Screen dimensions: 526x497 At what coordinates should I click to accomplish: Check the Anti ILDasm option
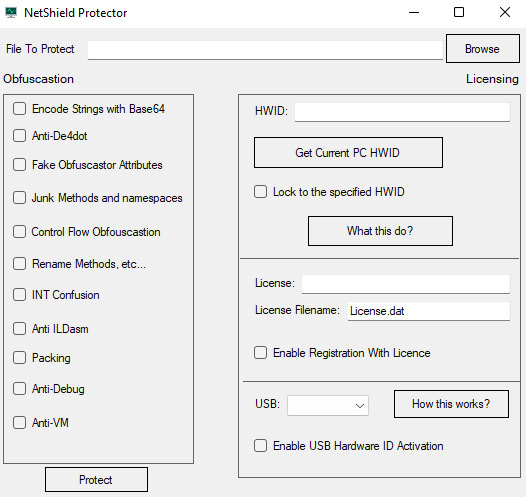coord(19,329)
